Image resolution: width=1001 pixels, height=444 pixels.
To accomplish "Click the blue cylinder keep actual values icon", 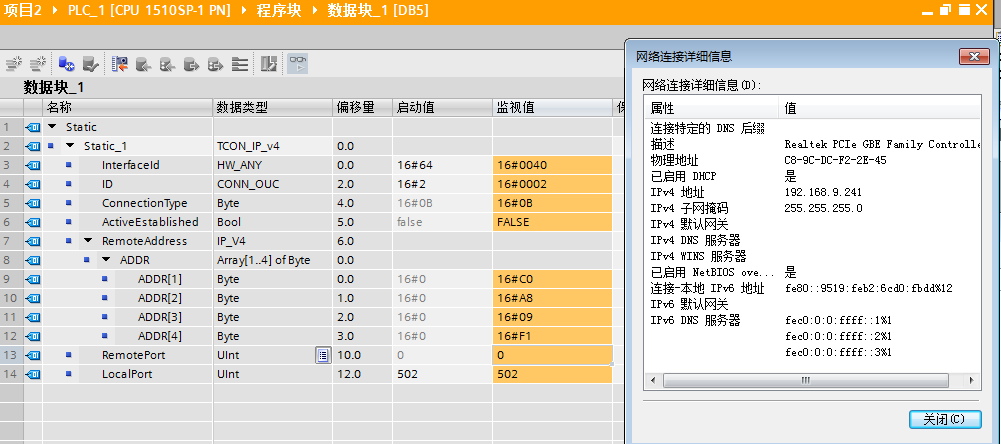I will tap(66, 63).
